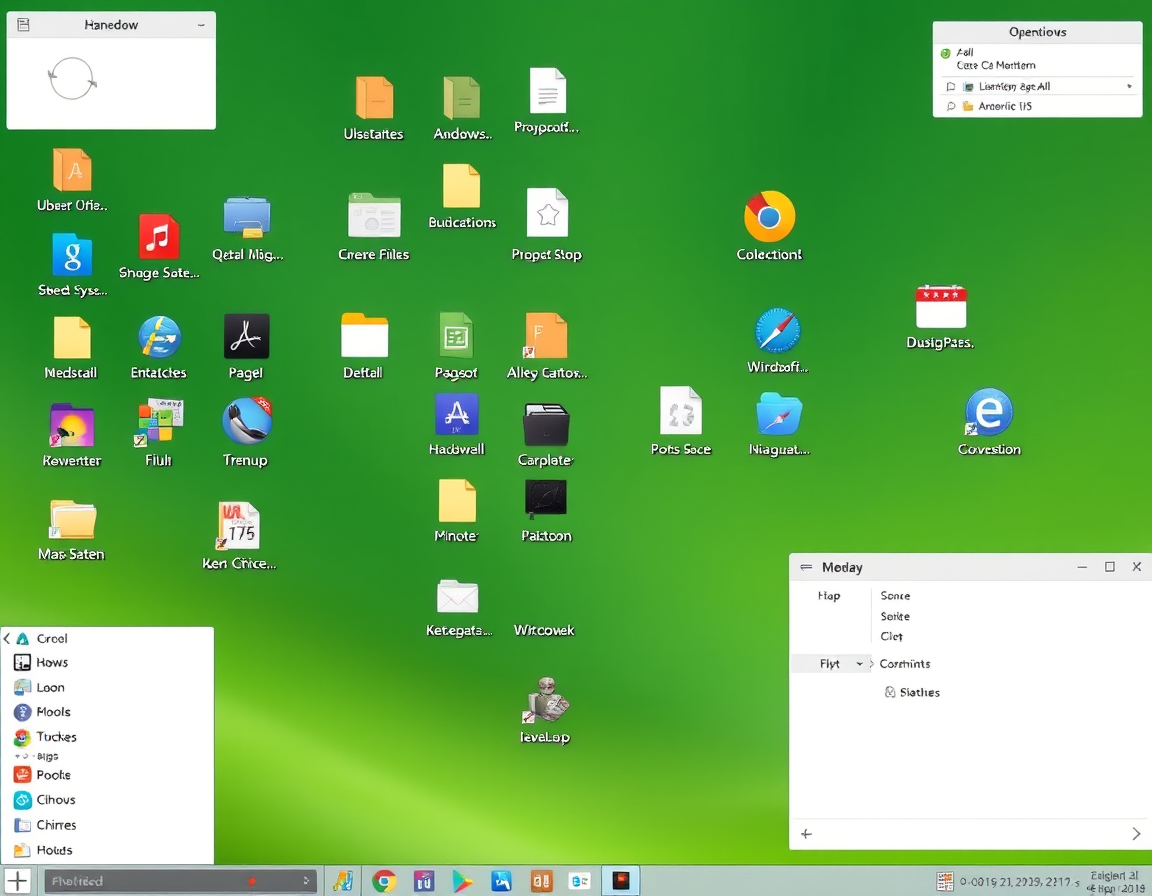Open the DusigPaes calendar icon
Screen dimensions: 1152x896
pos(940,306)
